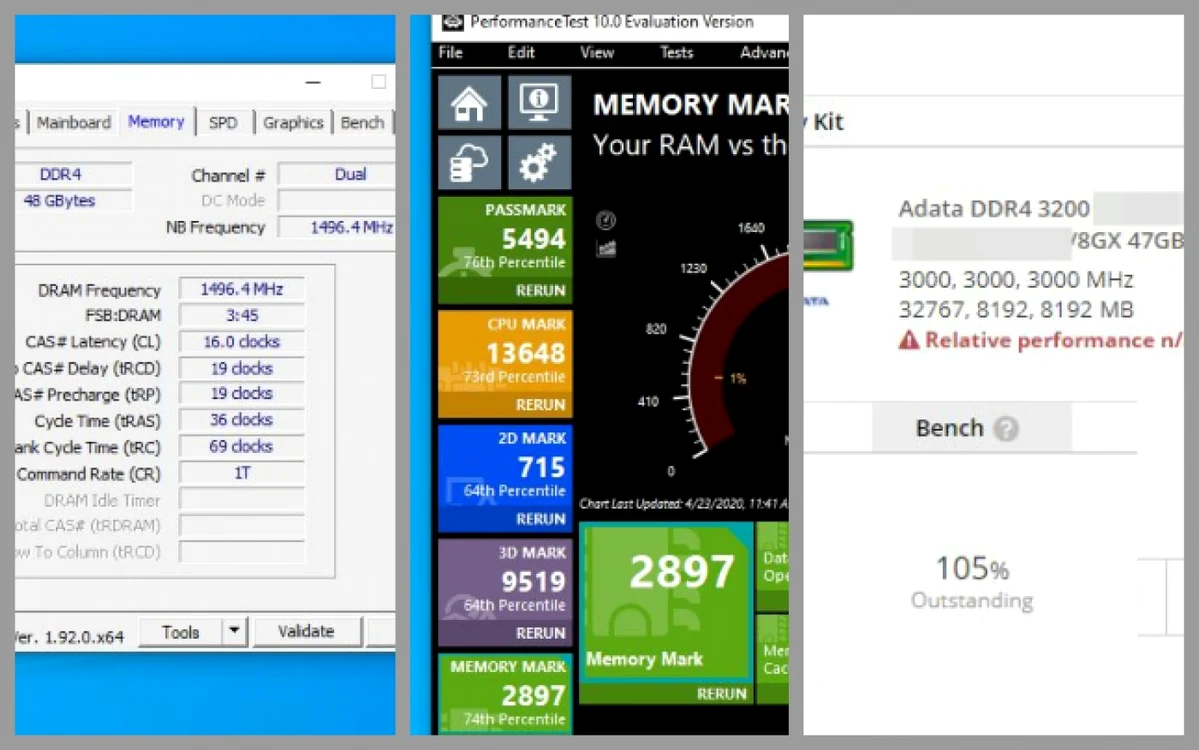This screenshot has width=1199, height=750.
Task: Click the 105% Outstanding bench score
Action: coord(972,582)
